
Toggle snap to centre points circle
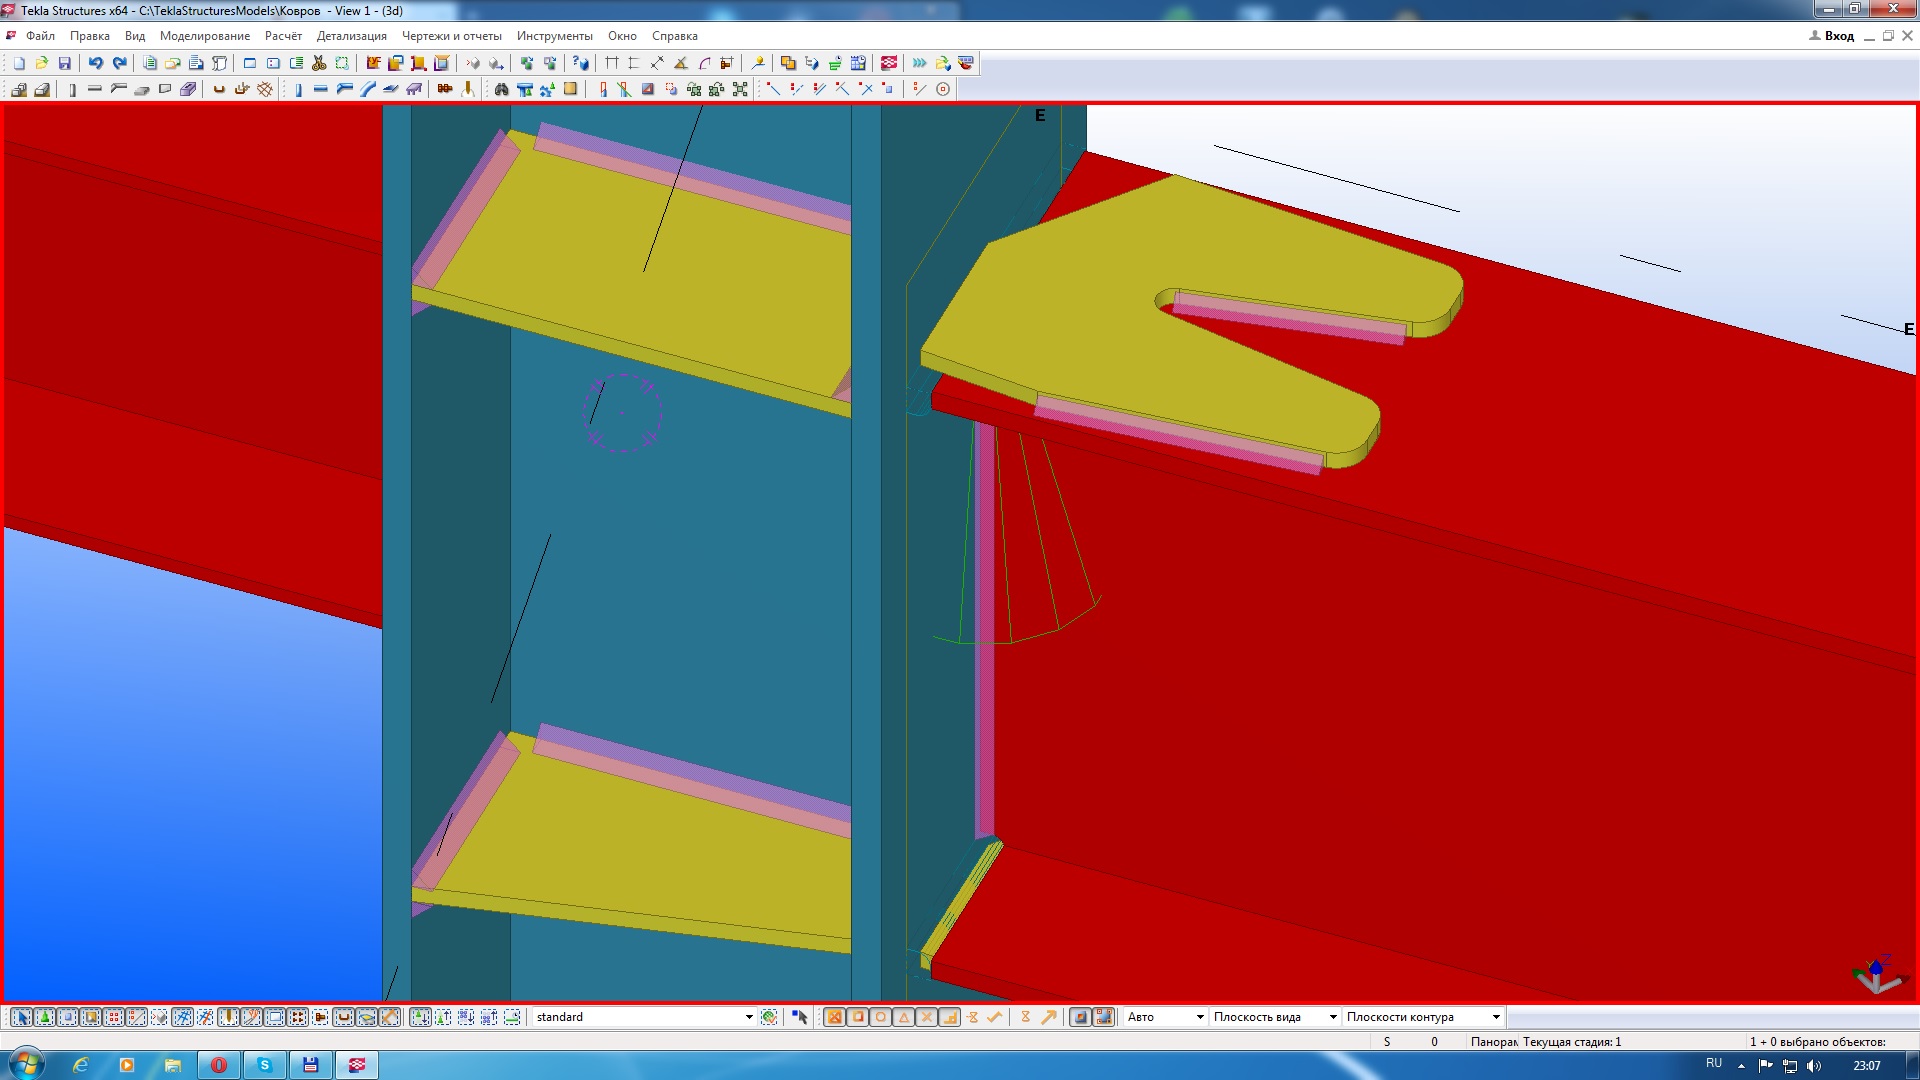(880, 1017)
